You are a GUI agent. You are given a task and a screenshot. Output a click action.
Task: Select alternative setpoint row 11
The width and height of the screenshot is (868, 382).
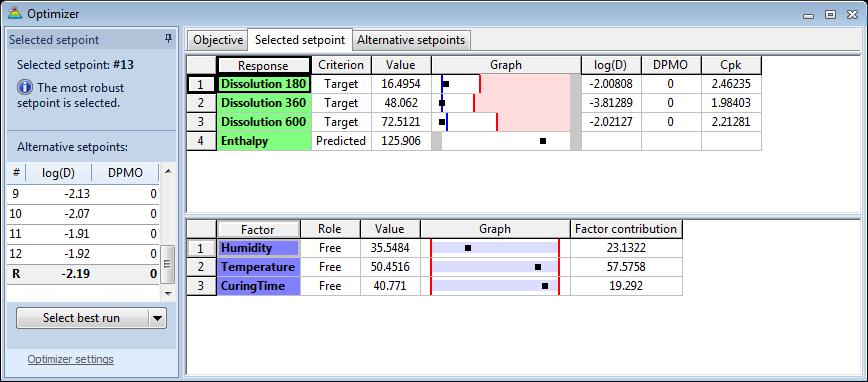coord(83,234)
